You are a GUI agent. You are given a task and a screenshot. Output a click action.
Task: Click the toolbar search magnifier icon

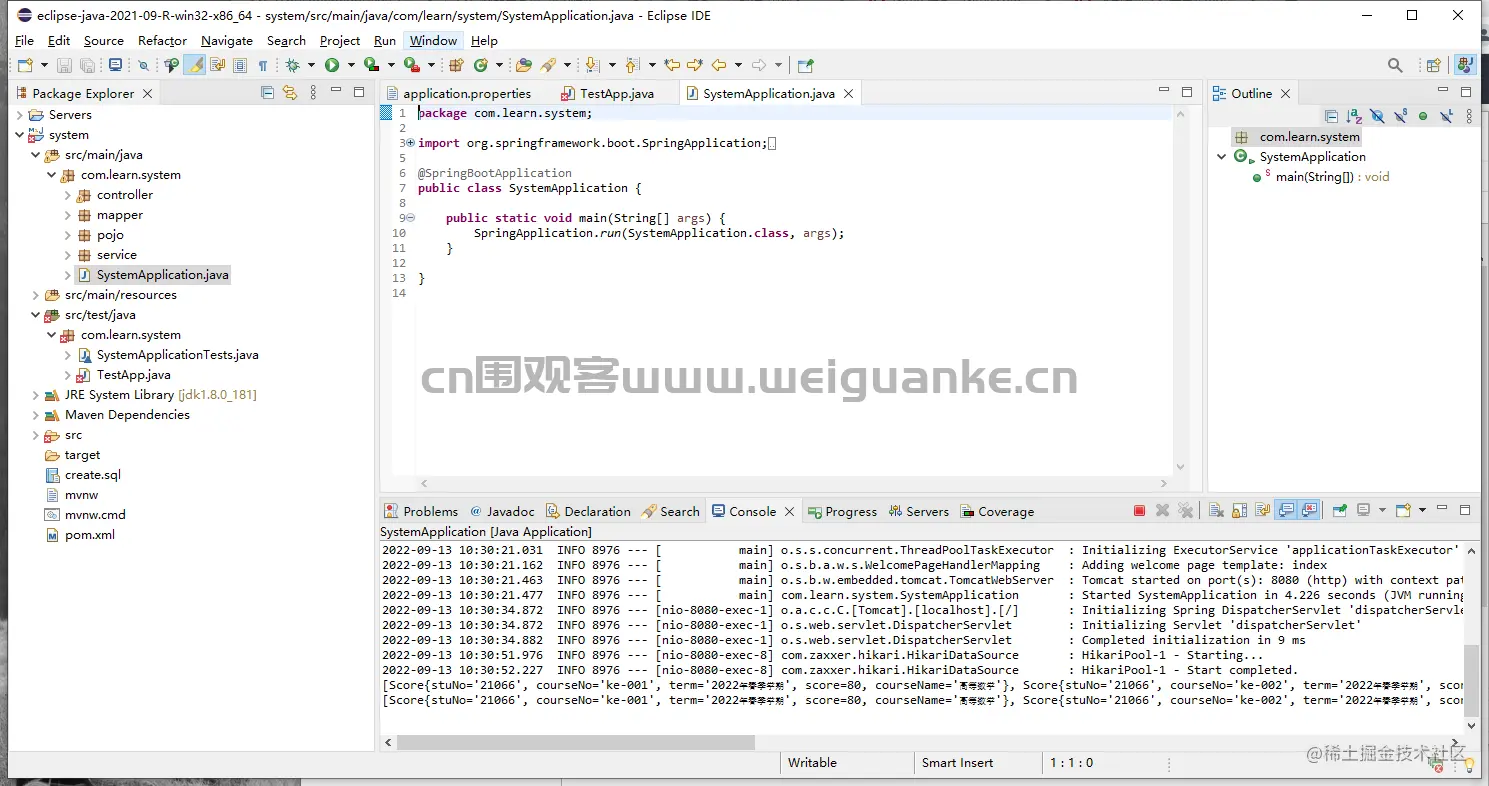1395,65
